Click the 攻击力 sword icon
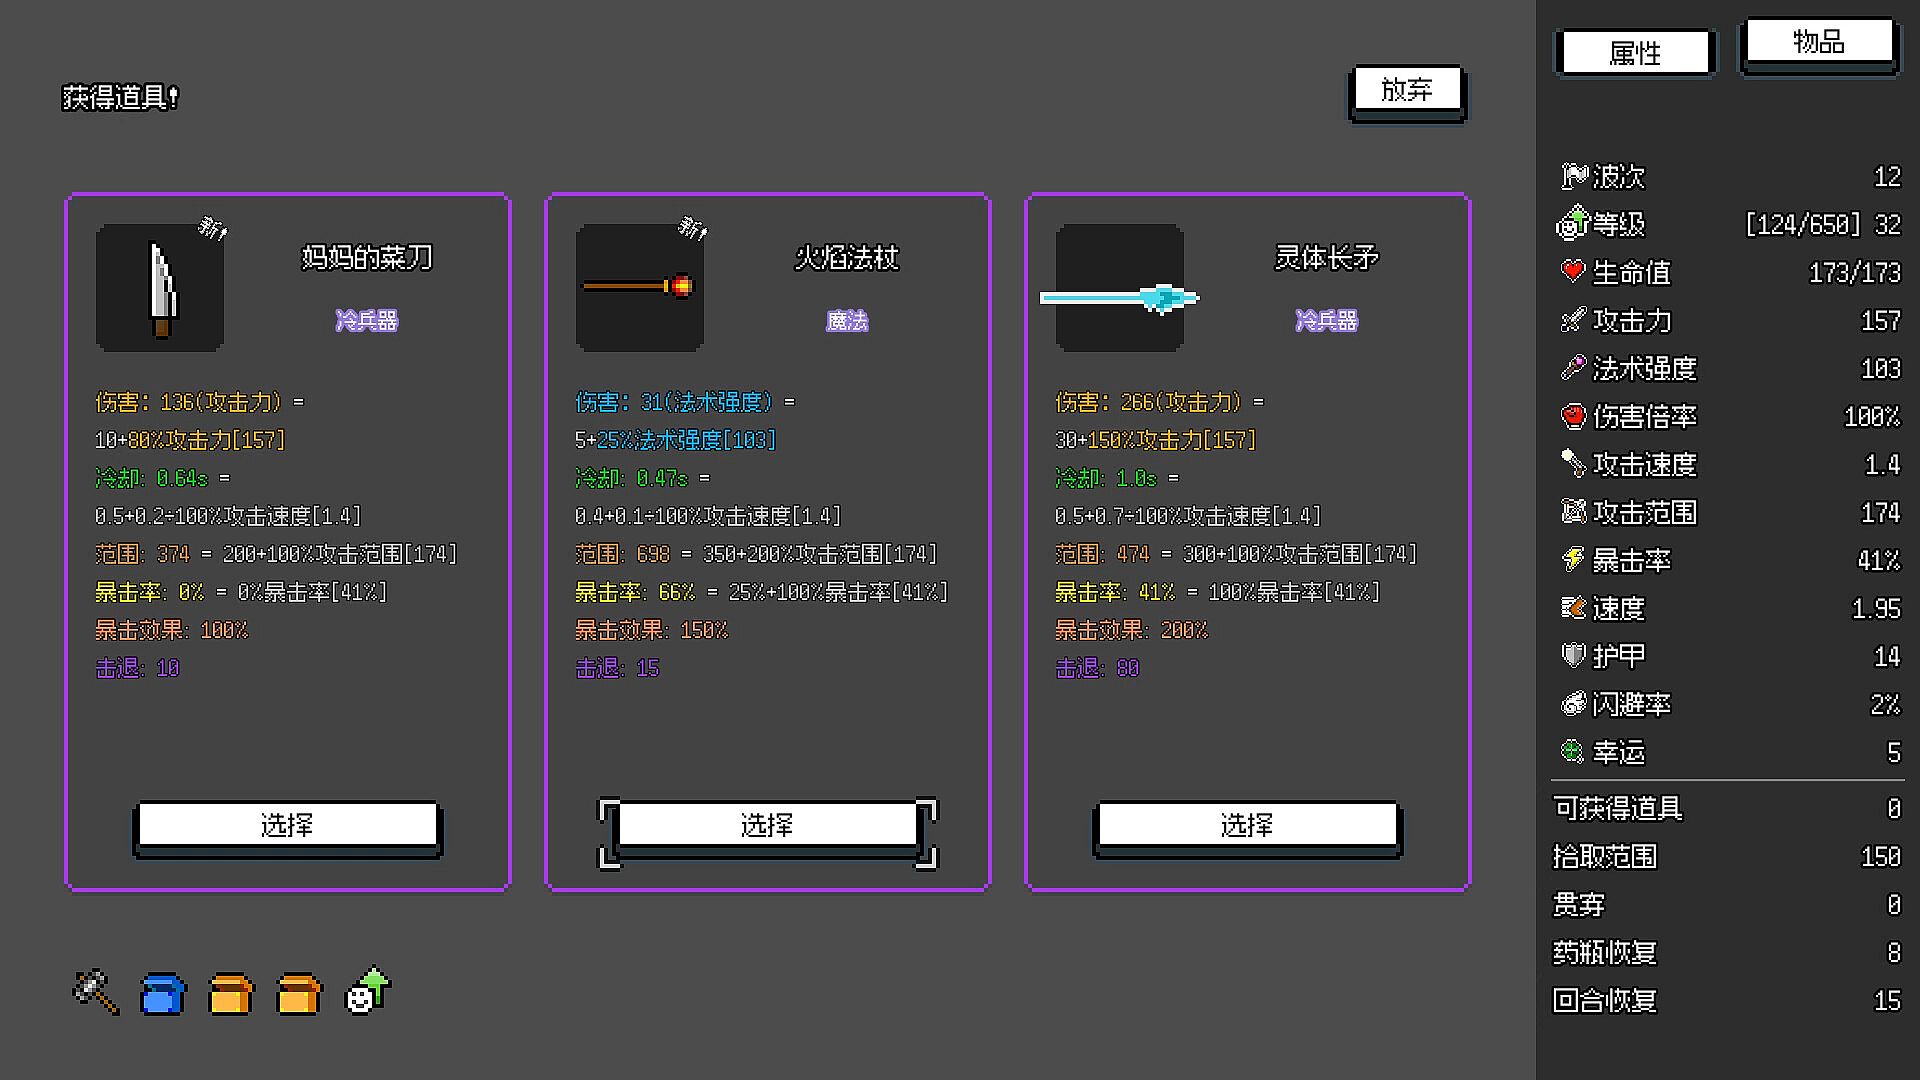Image resolution: width=1920 pixels, height=1080 pixels. tap(1573, 319)
